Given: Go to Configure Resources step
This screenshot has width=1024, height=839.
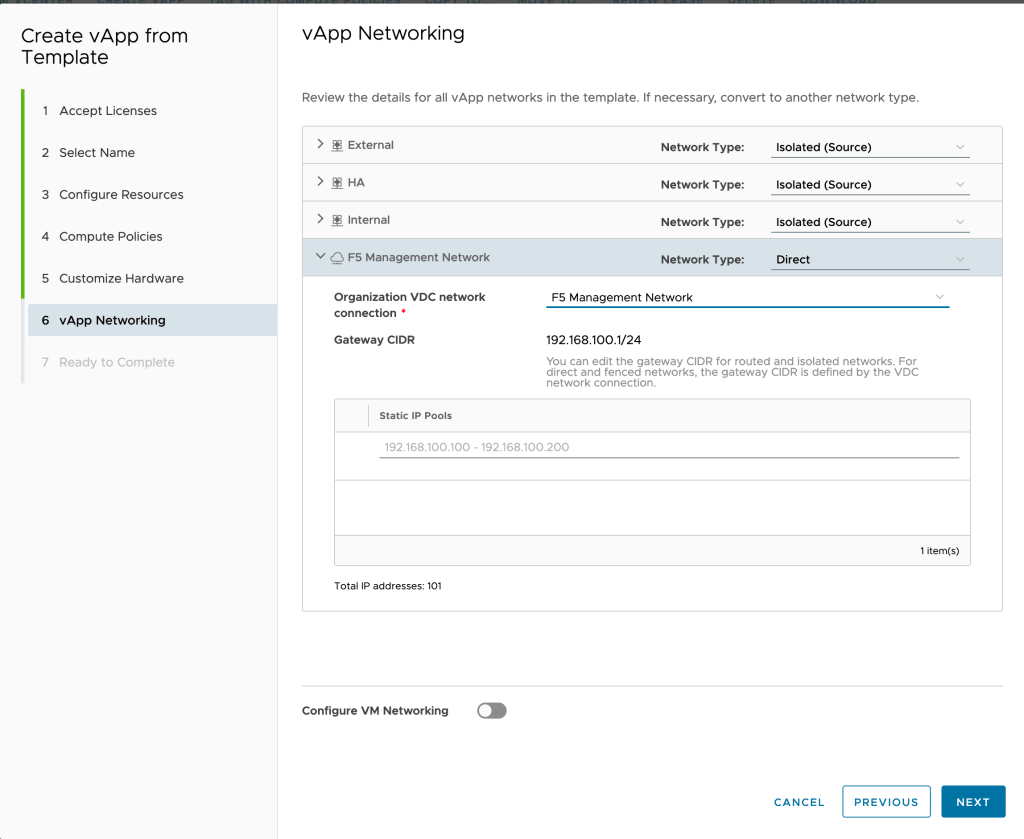Looking at the screenshot, I should (x=121, y=195).
